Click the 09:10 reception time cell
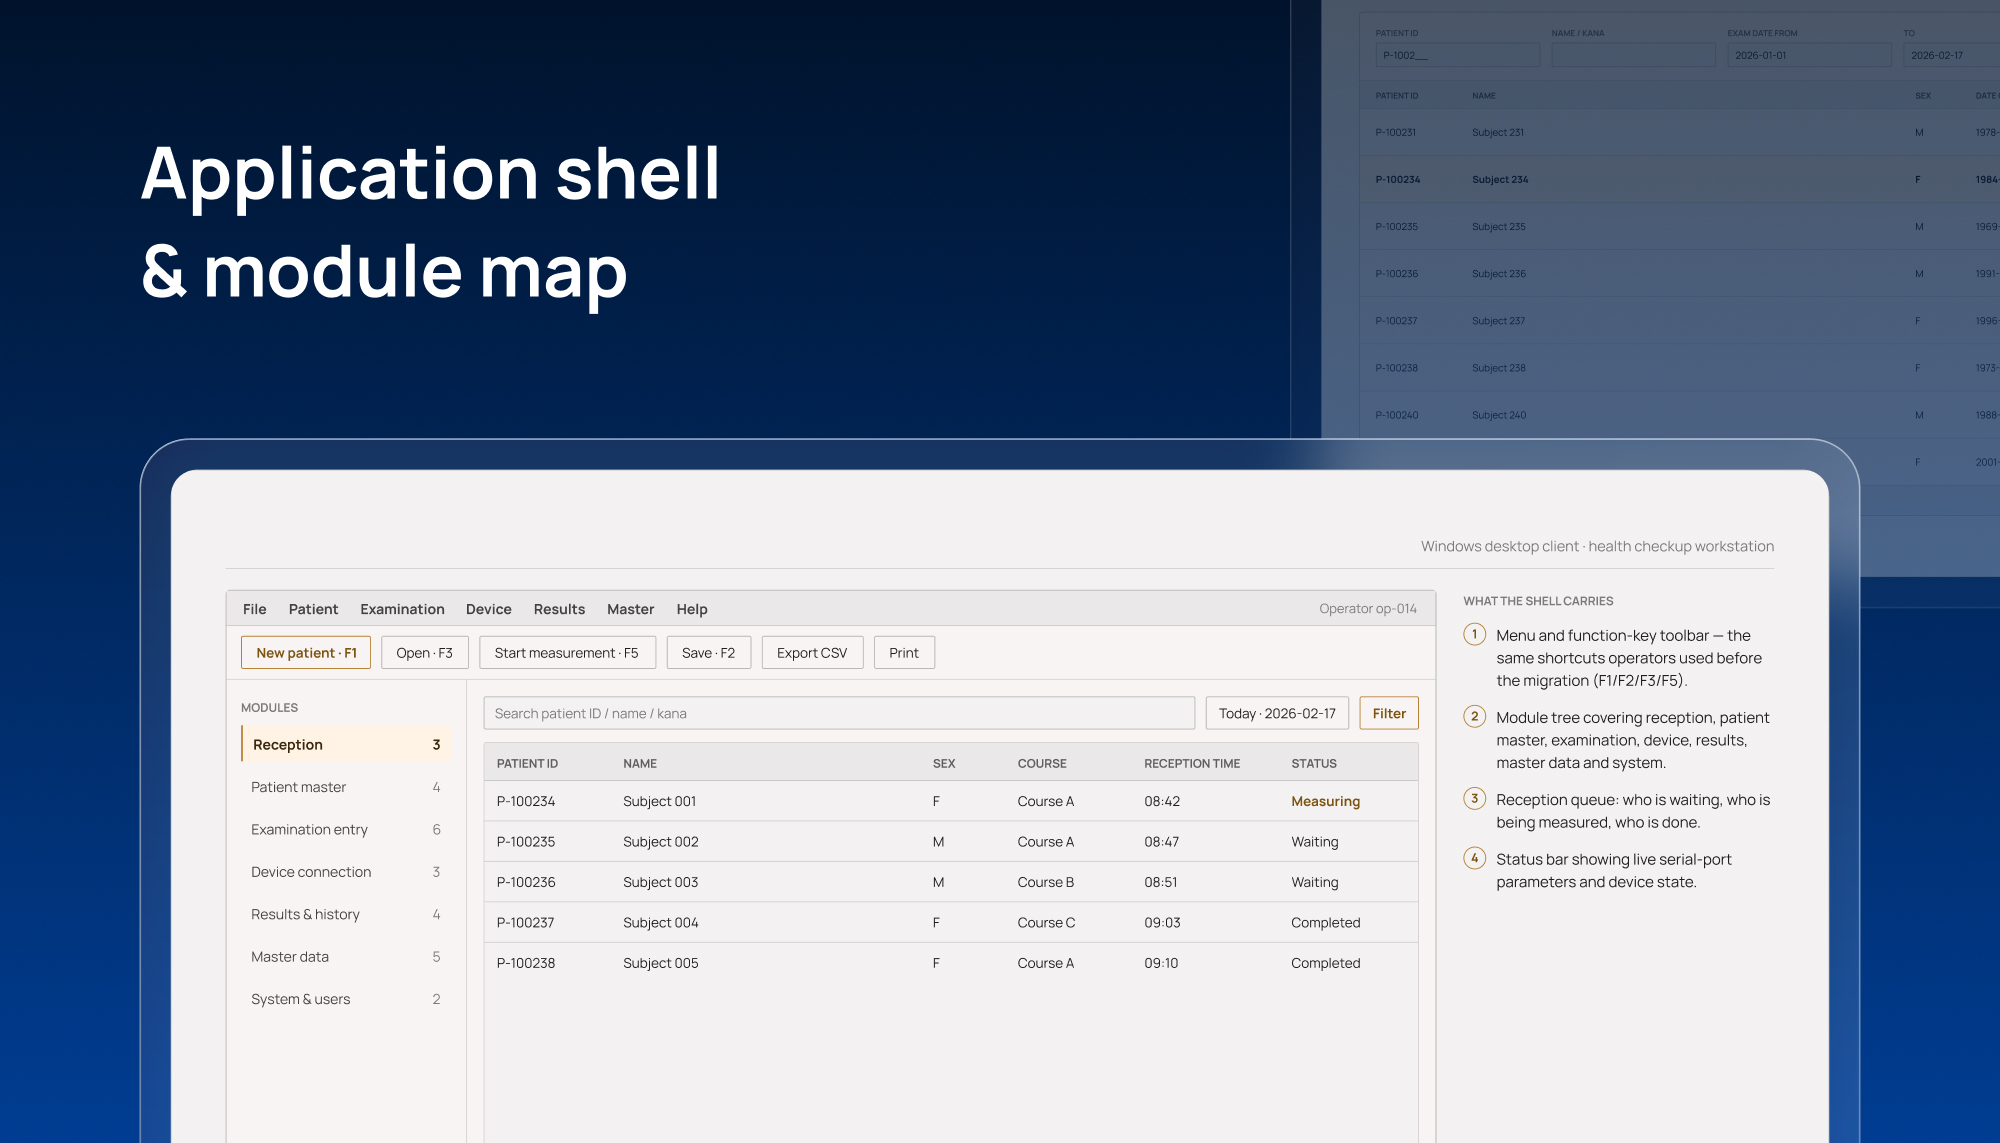Screen dimensions: 2000x1143 (1161, 963)
